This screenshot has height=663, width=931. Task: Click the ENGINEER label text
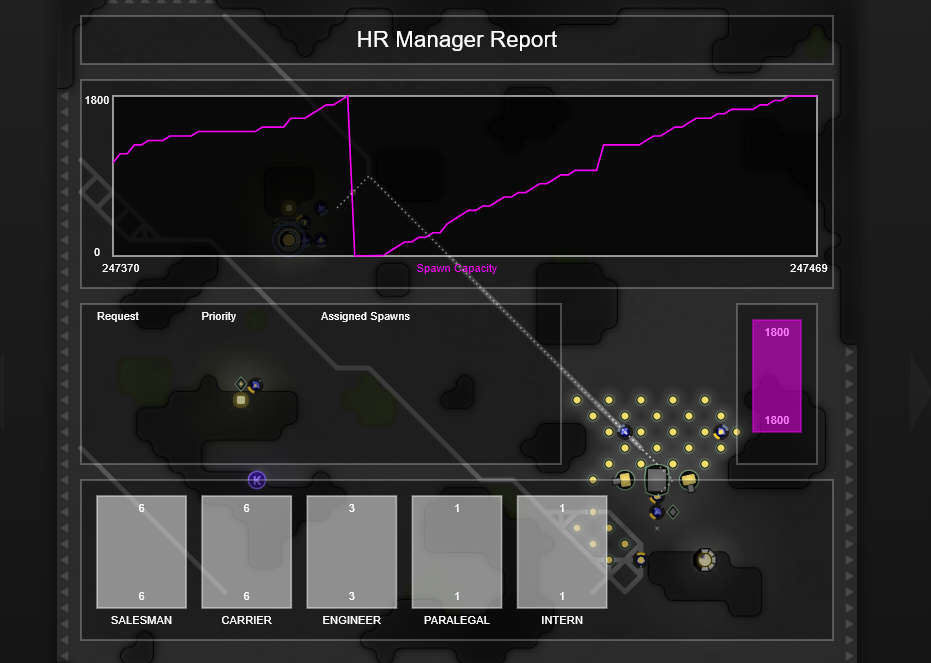[x=352, y=620]
